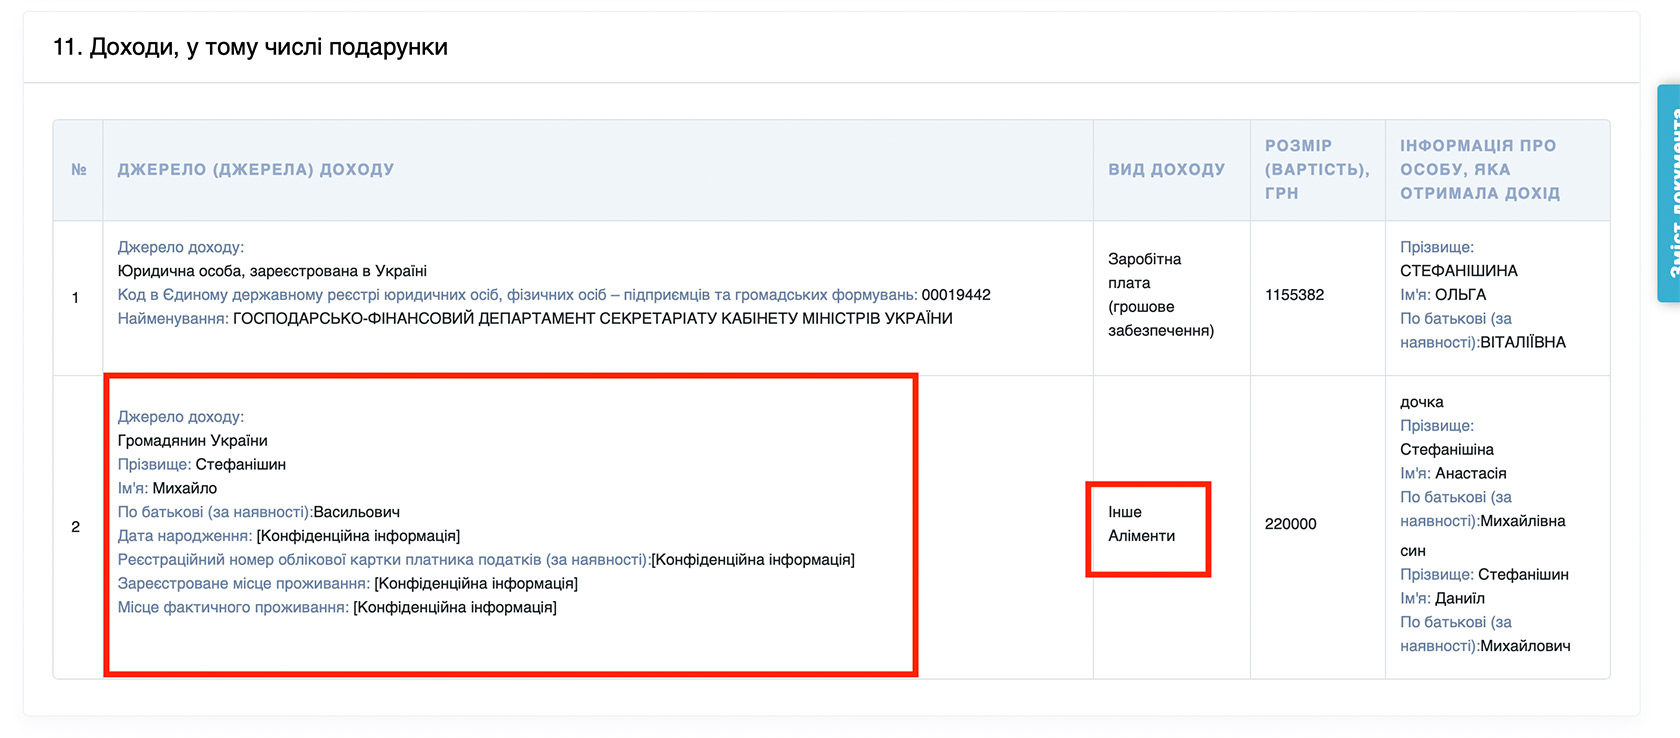This screenshot has width=1680, height=738.
Task: Select the name 'Михайло' in income source
Action: point(184,489)
